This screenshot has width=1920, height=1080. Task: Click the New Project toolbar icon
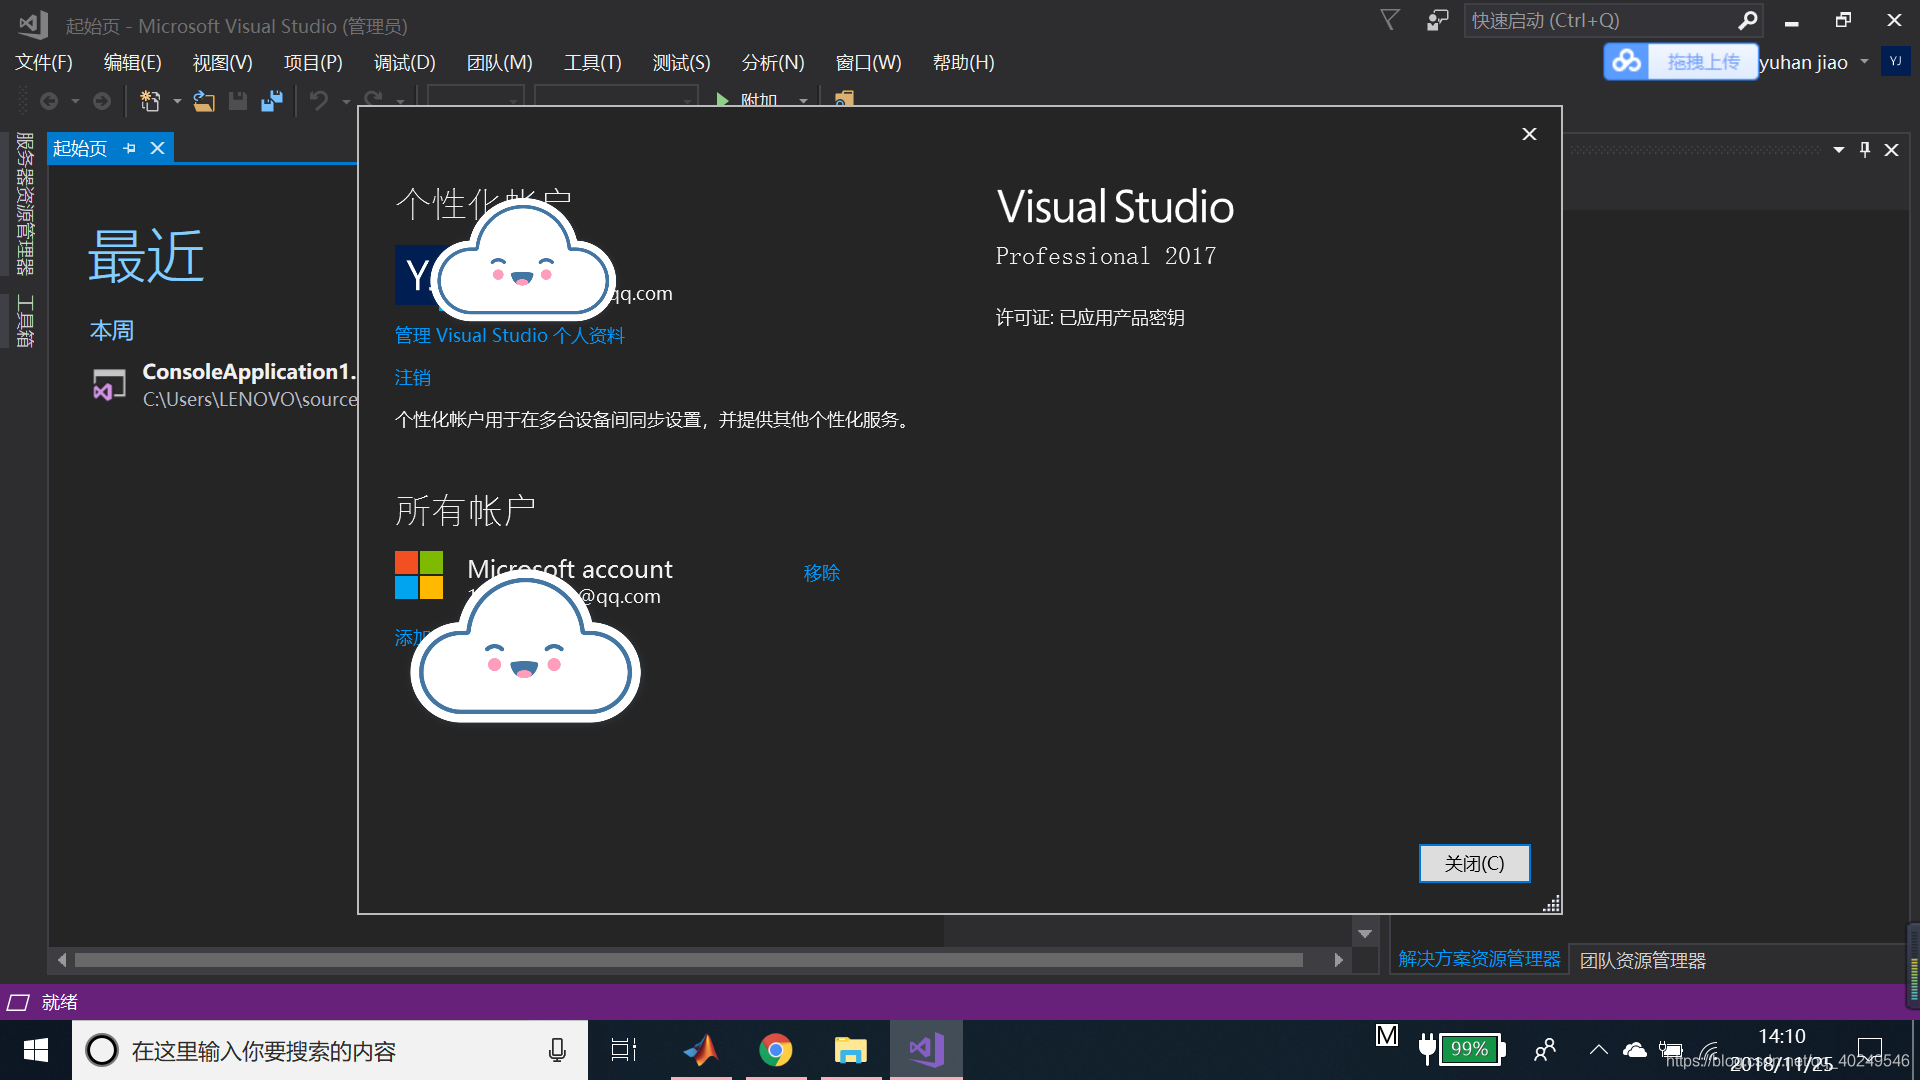[x=150, y=101]
